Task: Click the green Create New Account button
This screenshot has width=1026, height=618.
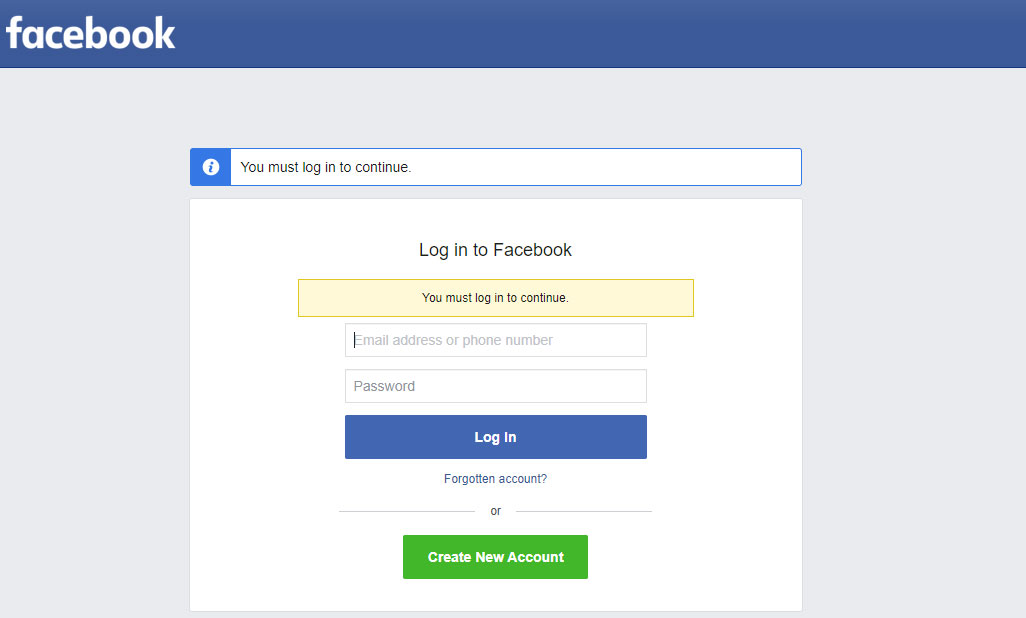Action: click(495, 557)
